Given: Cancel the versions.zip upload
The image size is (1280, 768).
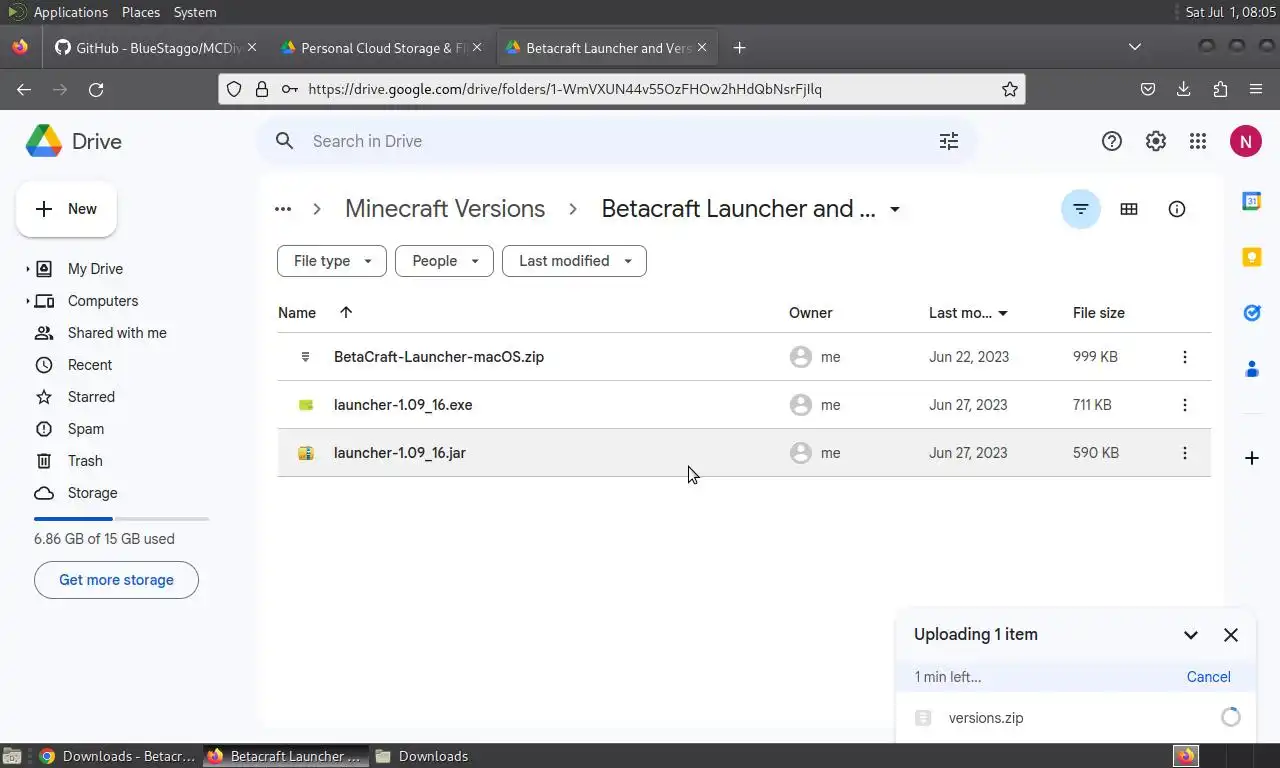Looking at the screenshot, I should click(x=1208, y=677).
